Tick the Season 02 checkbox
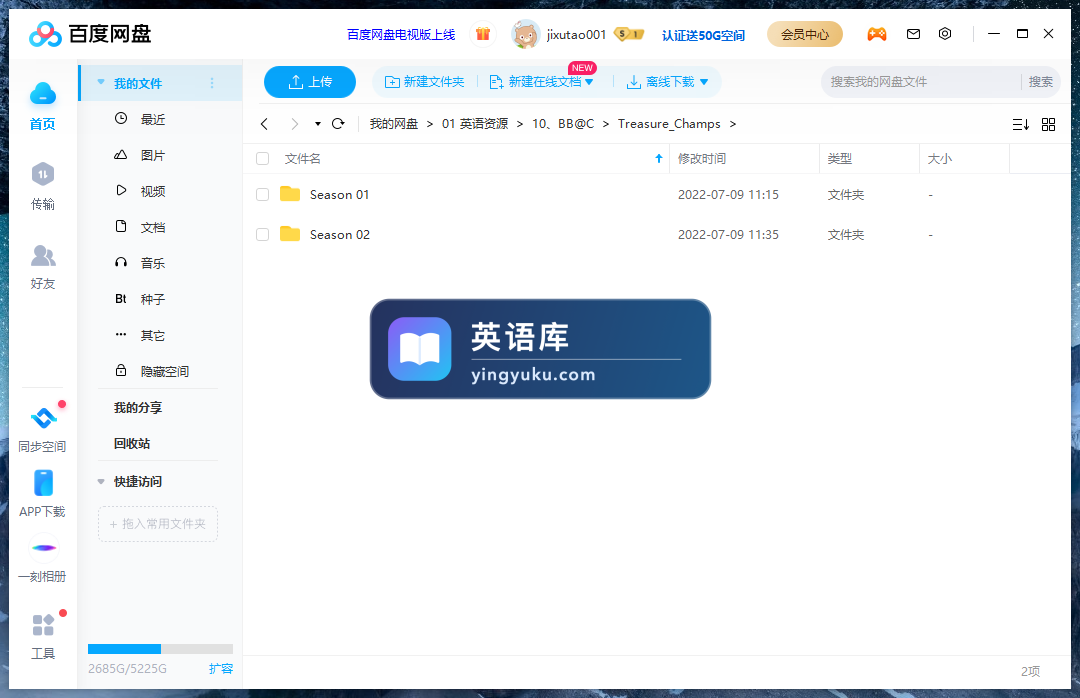The height and width of the screenshot is (698, 1080). point(262,234)
